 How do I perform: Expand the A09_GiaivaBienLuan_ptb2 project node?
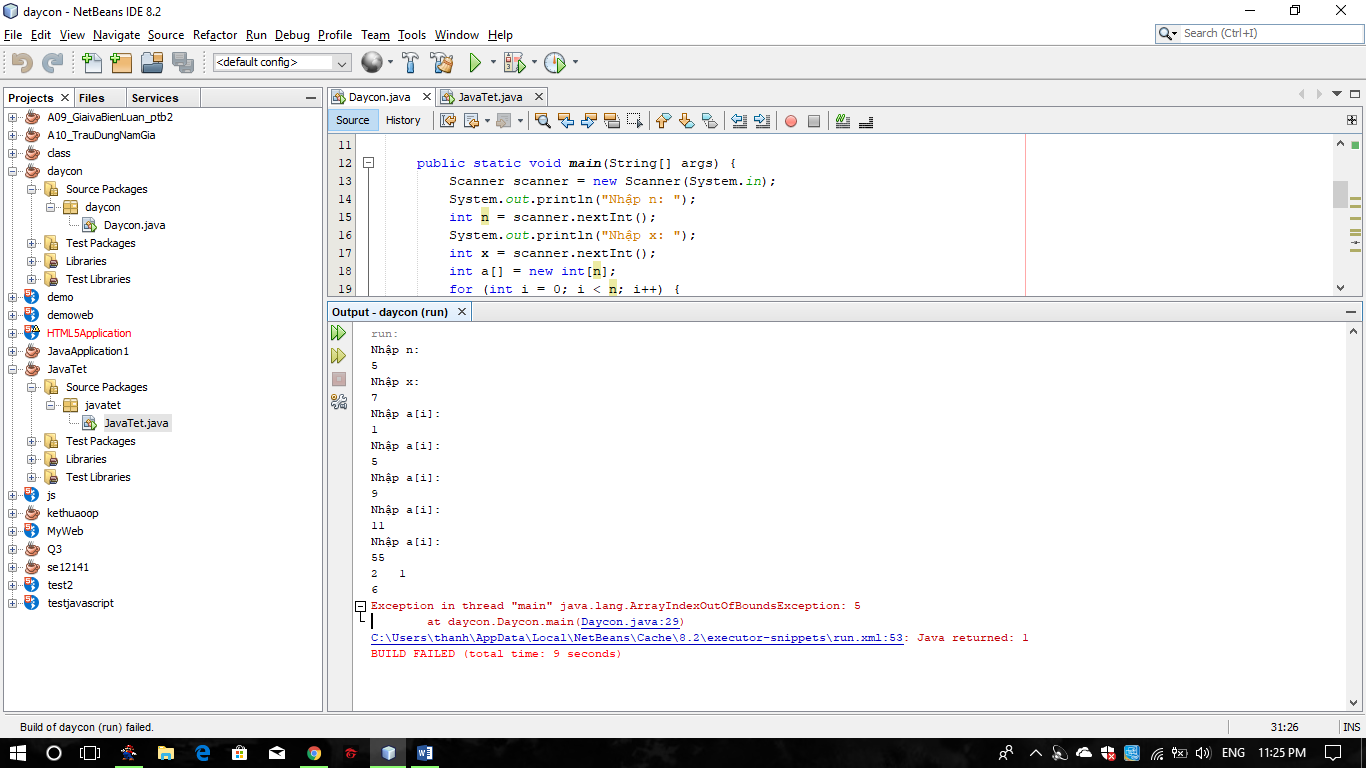click(x=13, y=117)
